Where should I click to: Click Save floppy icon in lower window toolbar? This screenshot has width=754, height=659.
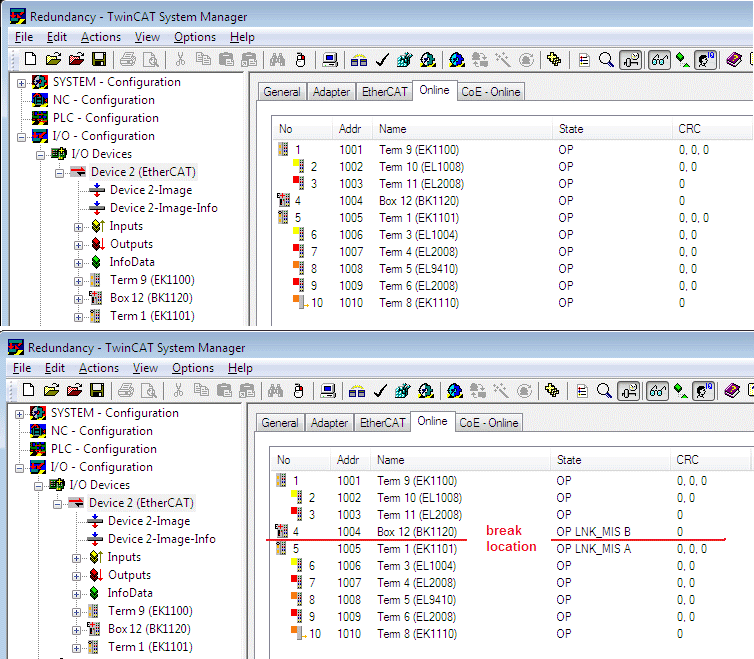(97, 391)
